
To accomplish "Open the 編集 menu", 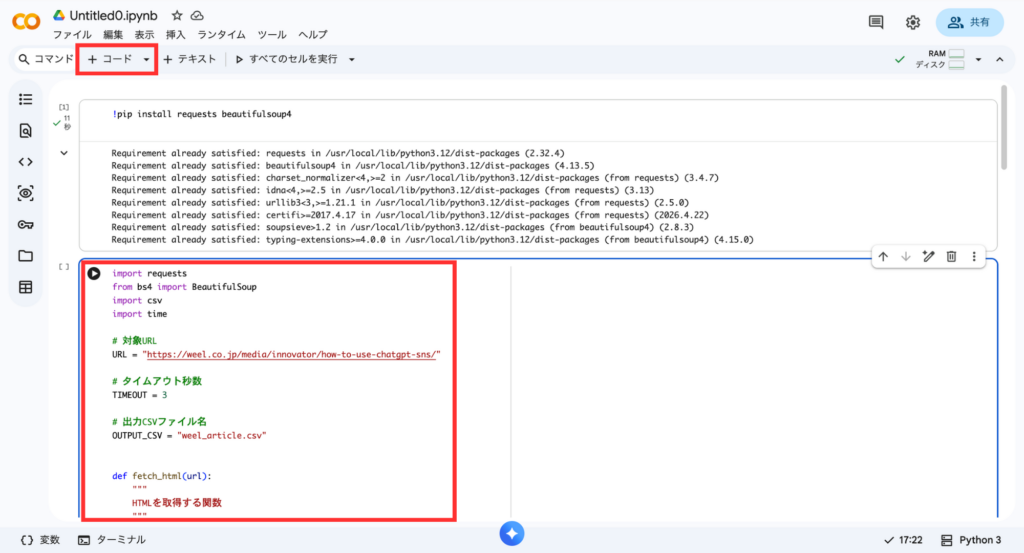I will coord(113,35).
